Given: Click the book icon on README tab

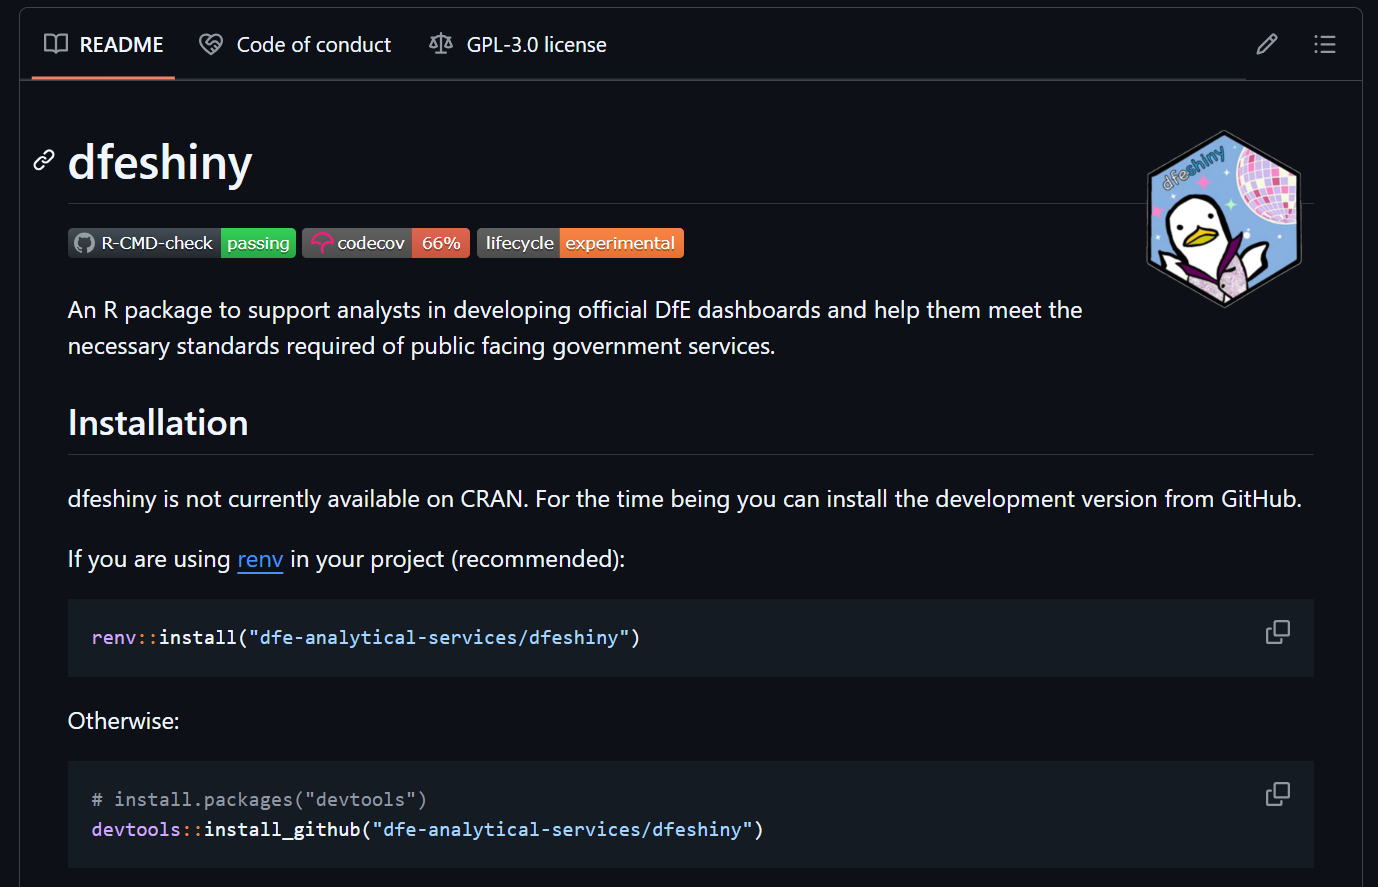Looking at the screenshot, I should click(x=56, y=44).
